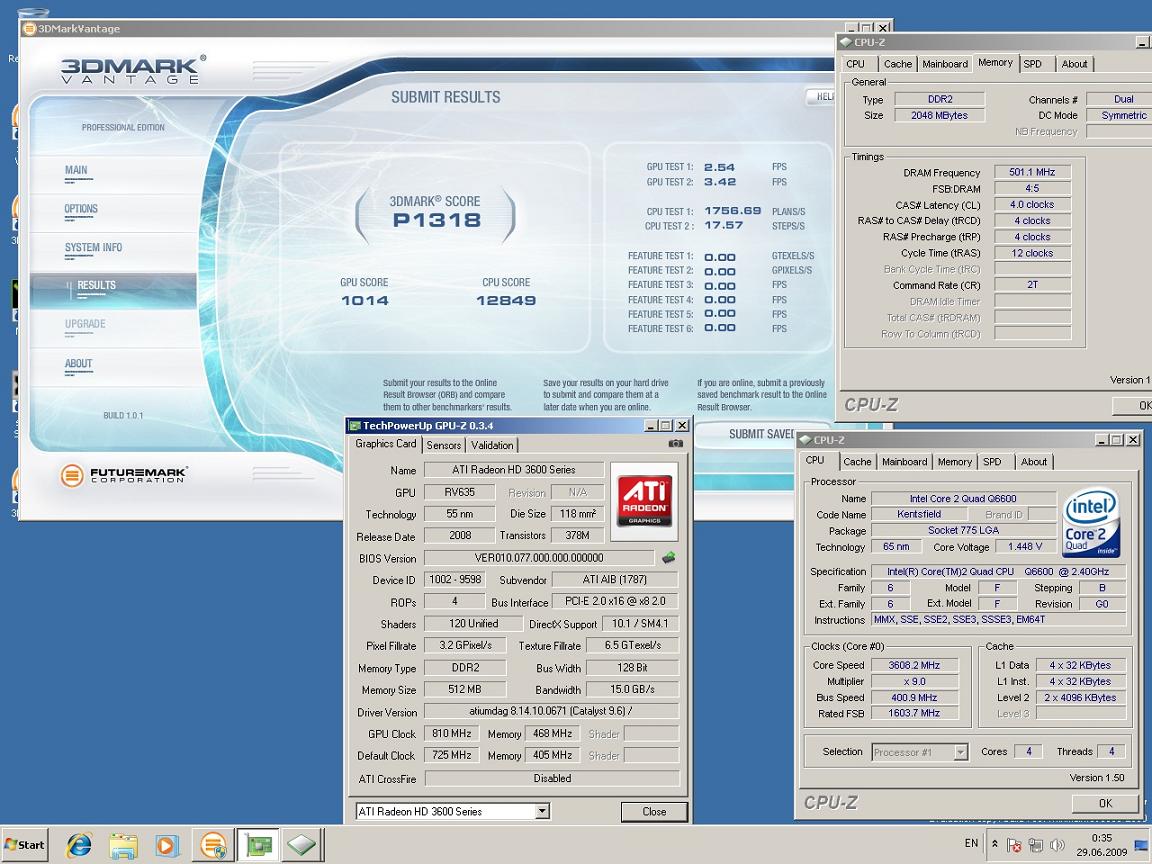Click the 3DMark Vantage title bar icon

click(29, 29)
